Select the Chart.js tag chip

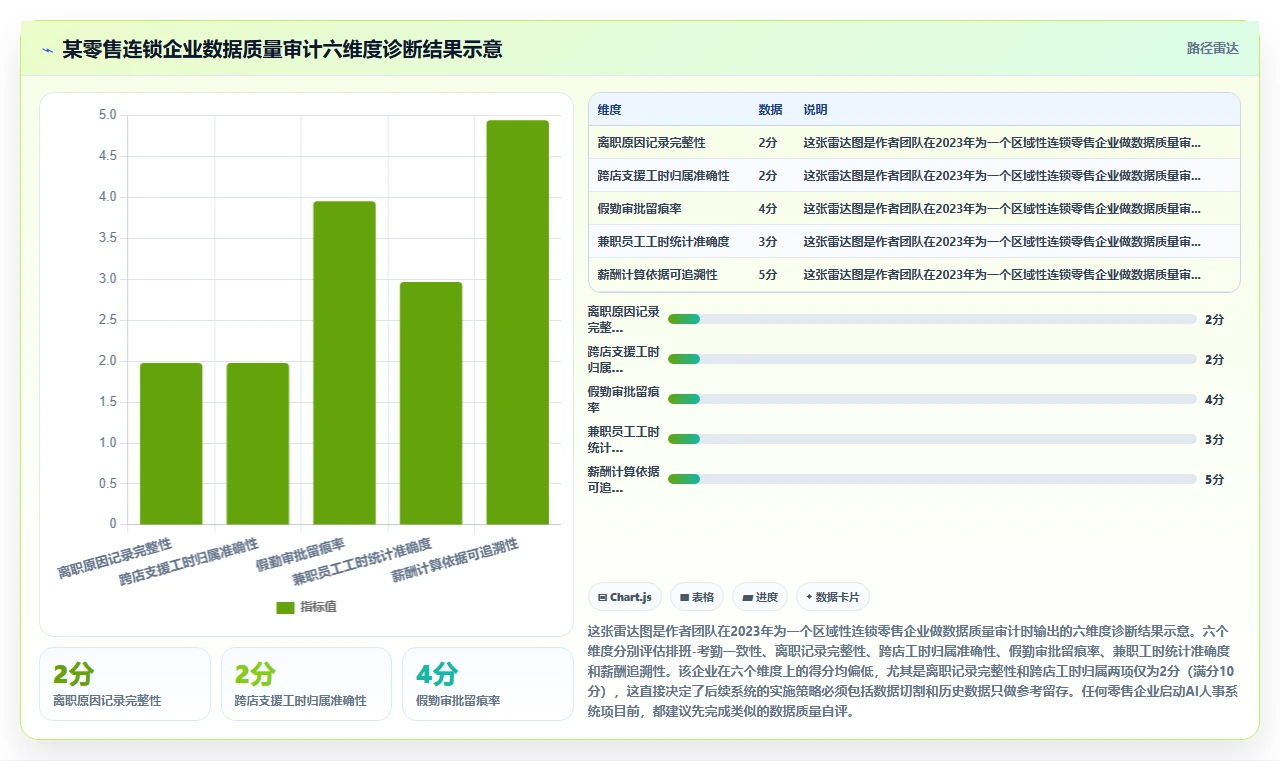point(624,597)
